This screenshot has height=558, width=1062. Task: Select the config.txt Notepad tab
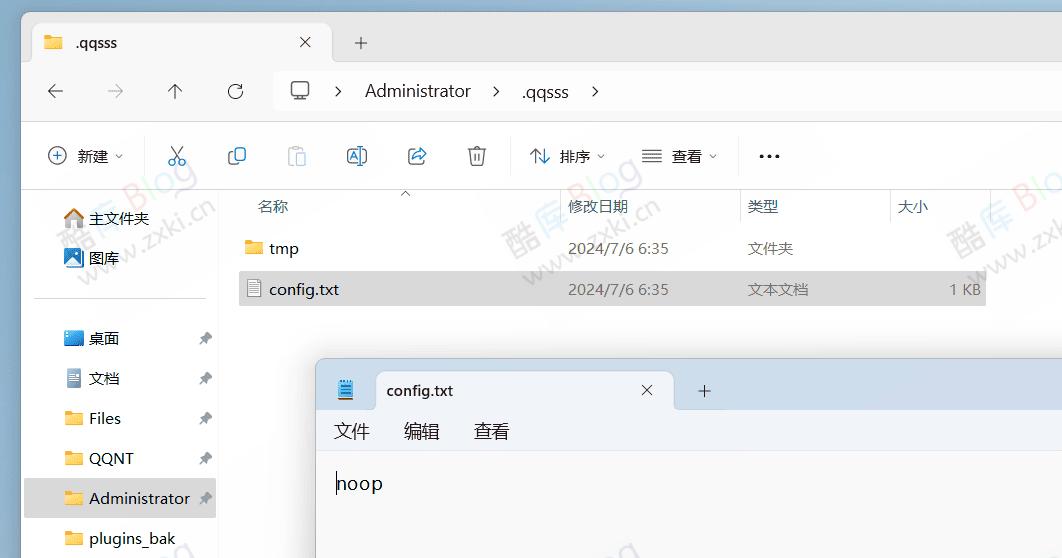[x=524, y=391]
